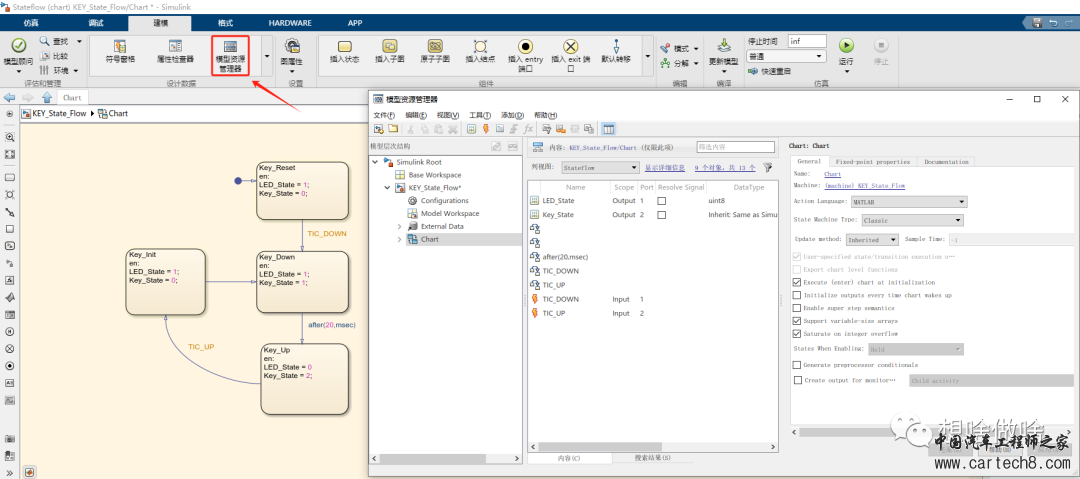Viewport: 1080px width, 479px height.
Task: Click the 停止时间 inf input field
Action: tap(807, 41)
